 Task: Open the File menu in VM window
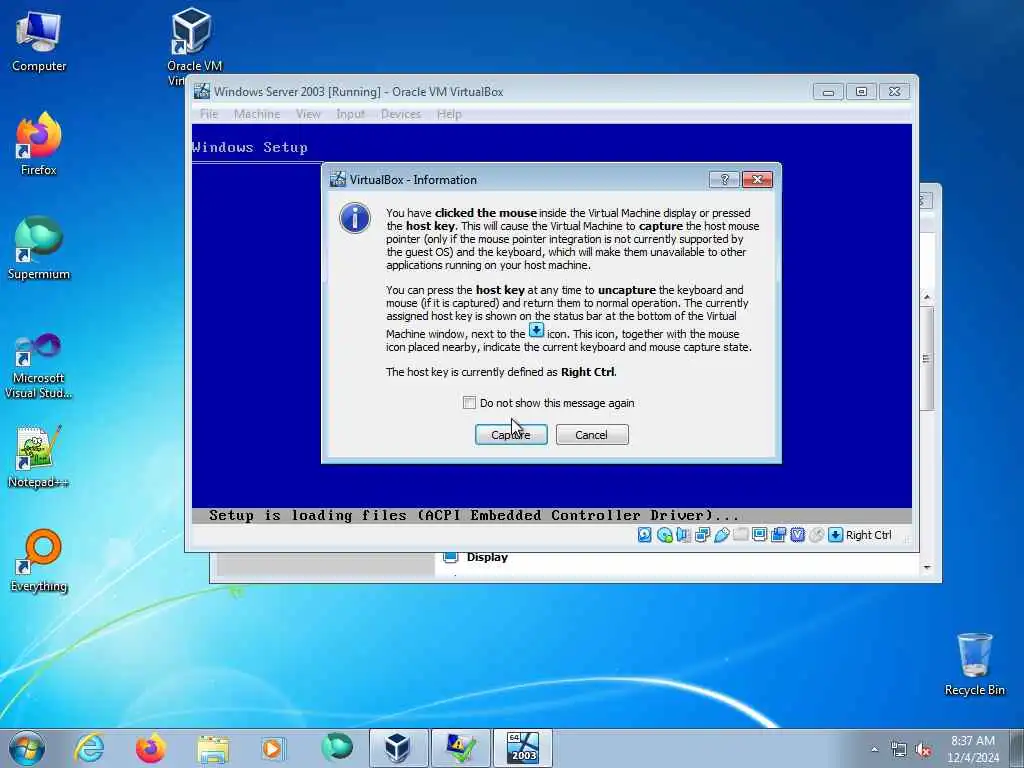[x=209, y=114]
